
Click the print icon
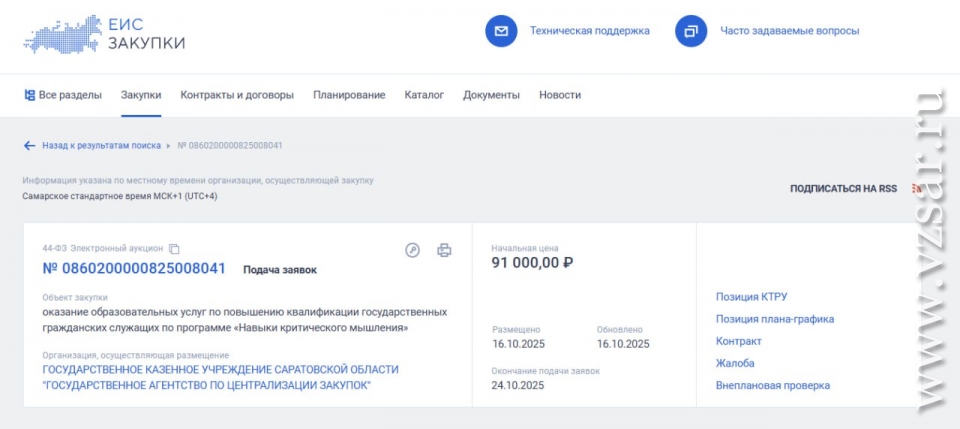coord(444,250)
